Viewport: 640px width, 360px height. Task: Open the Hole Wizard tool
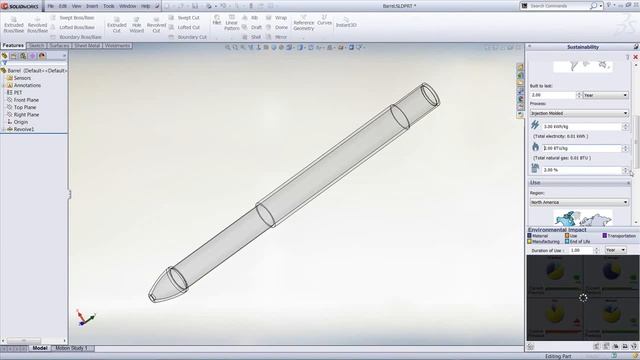[137, 25]
